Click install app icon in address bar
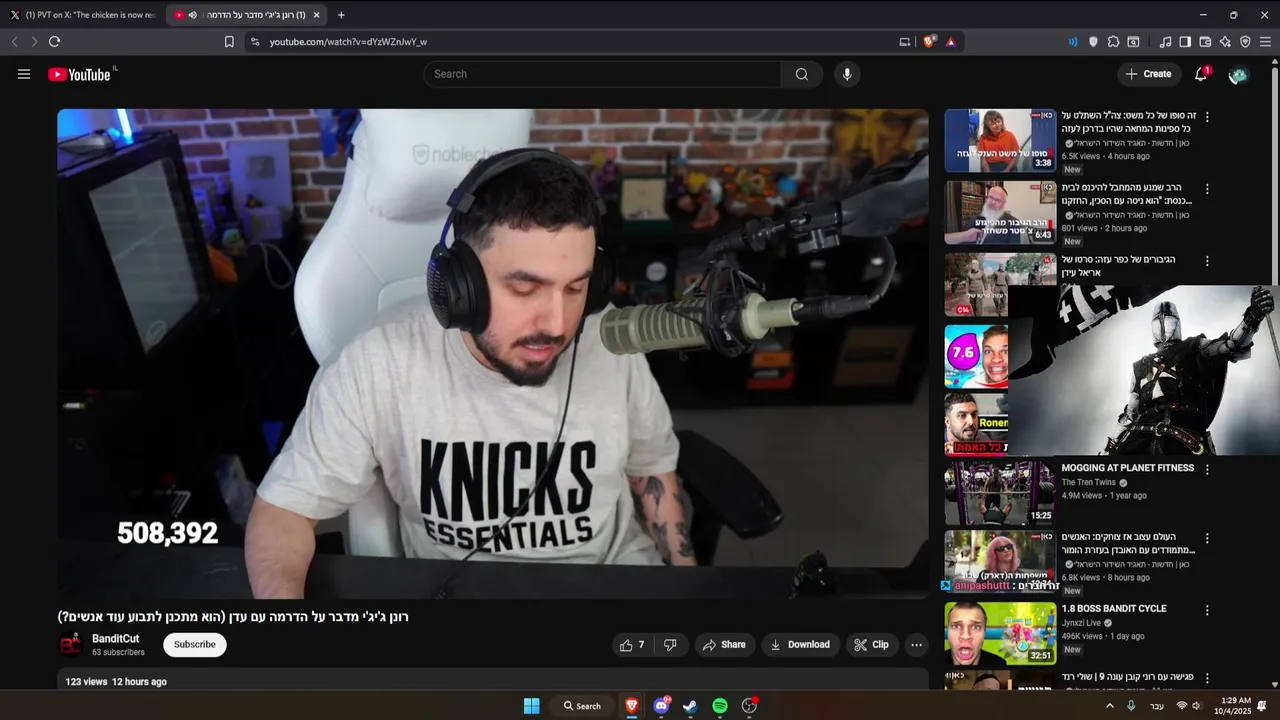1280x720 pixels. tap(905, 42)
